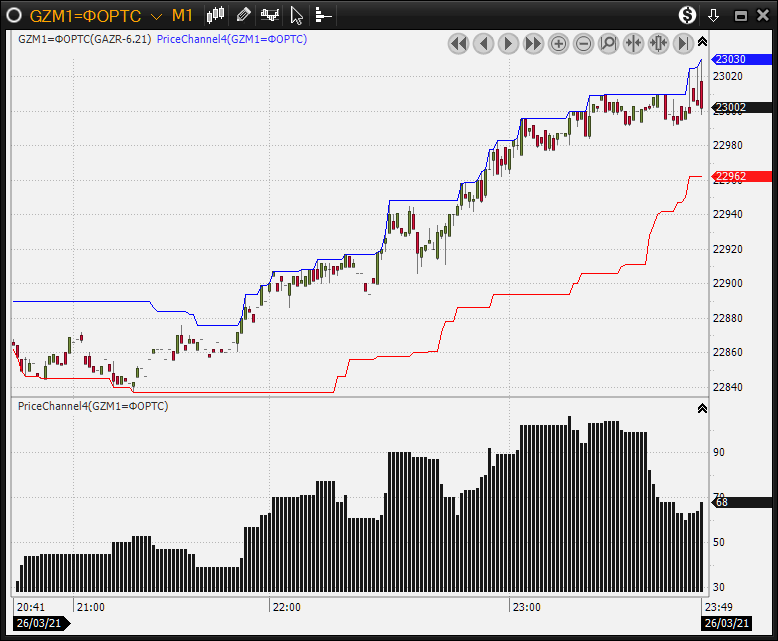778x641 pixels.
Task: Zoom out with the minus button
Action: point(583,43)
